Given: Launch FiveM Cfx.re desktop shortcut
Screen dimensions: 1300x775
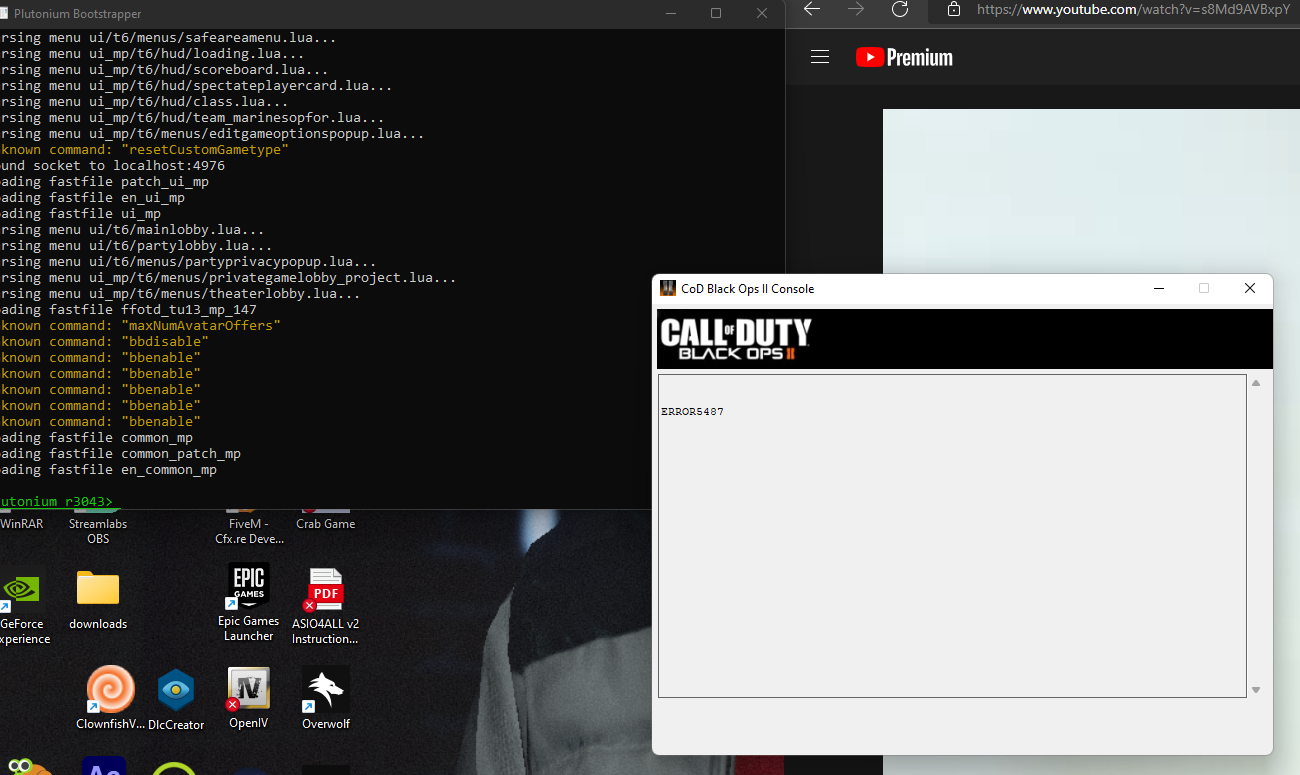Looking at the screenshot, I should tap(249, 528).
